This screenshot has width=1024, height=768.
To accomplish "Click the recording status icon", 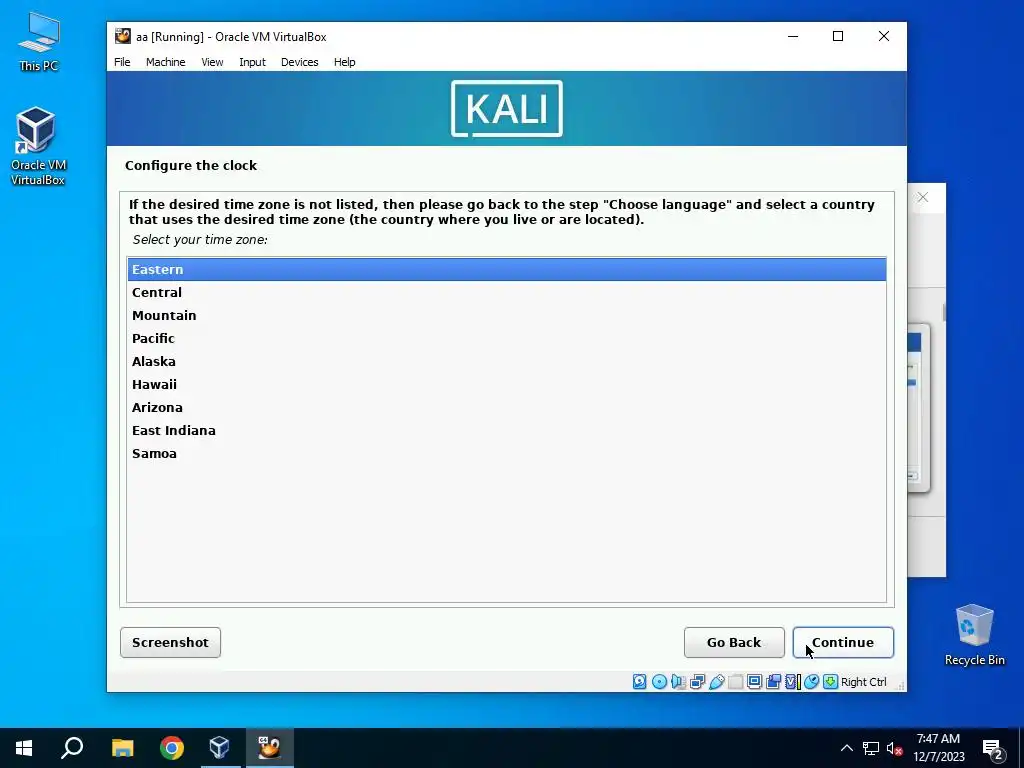I will 773,682.
